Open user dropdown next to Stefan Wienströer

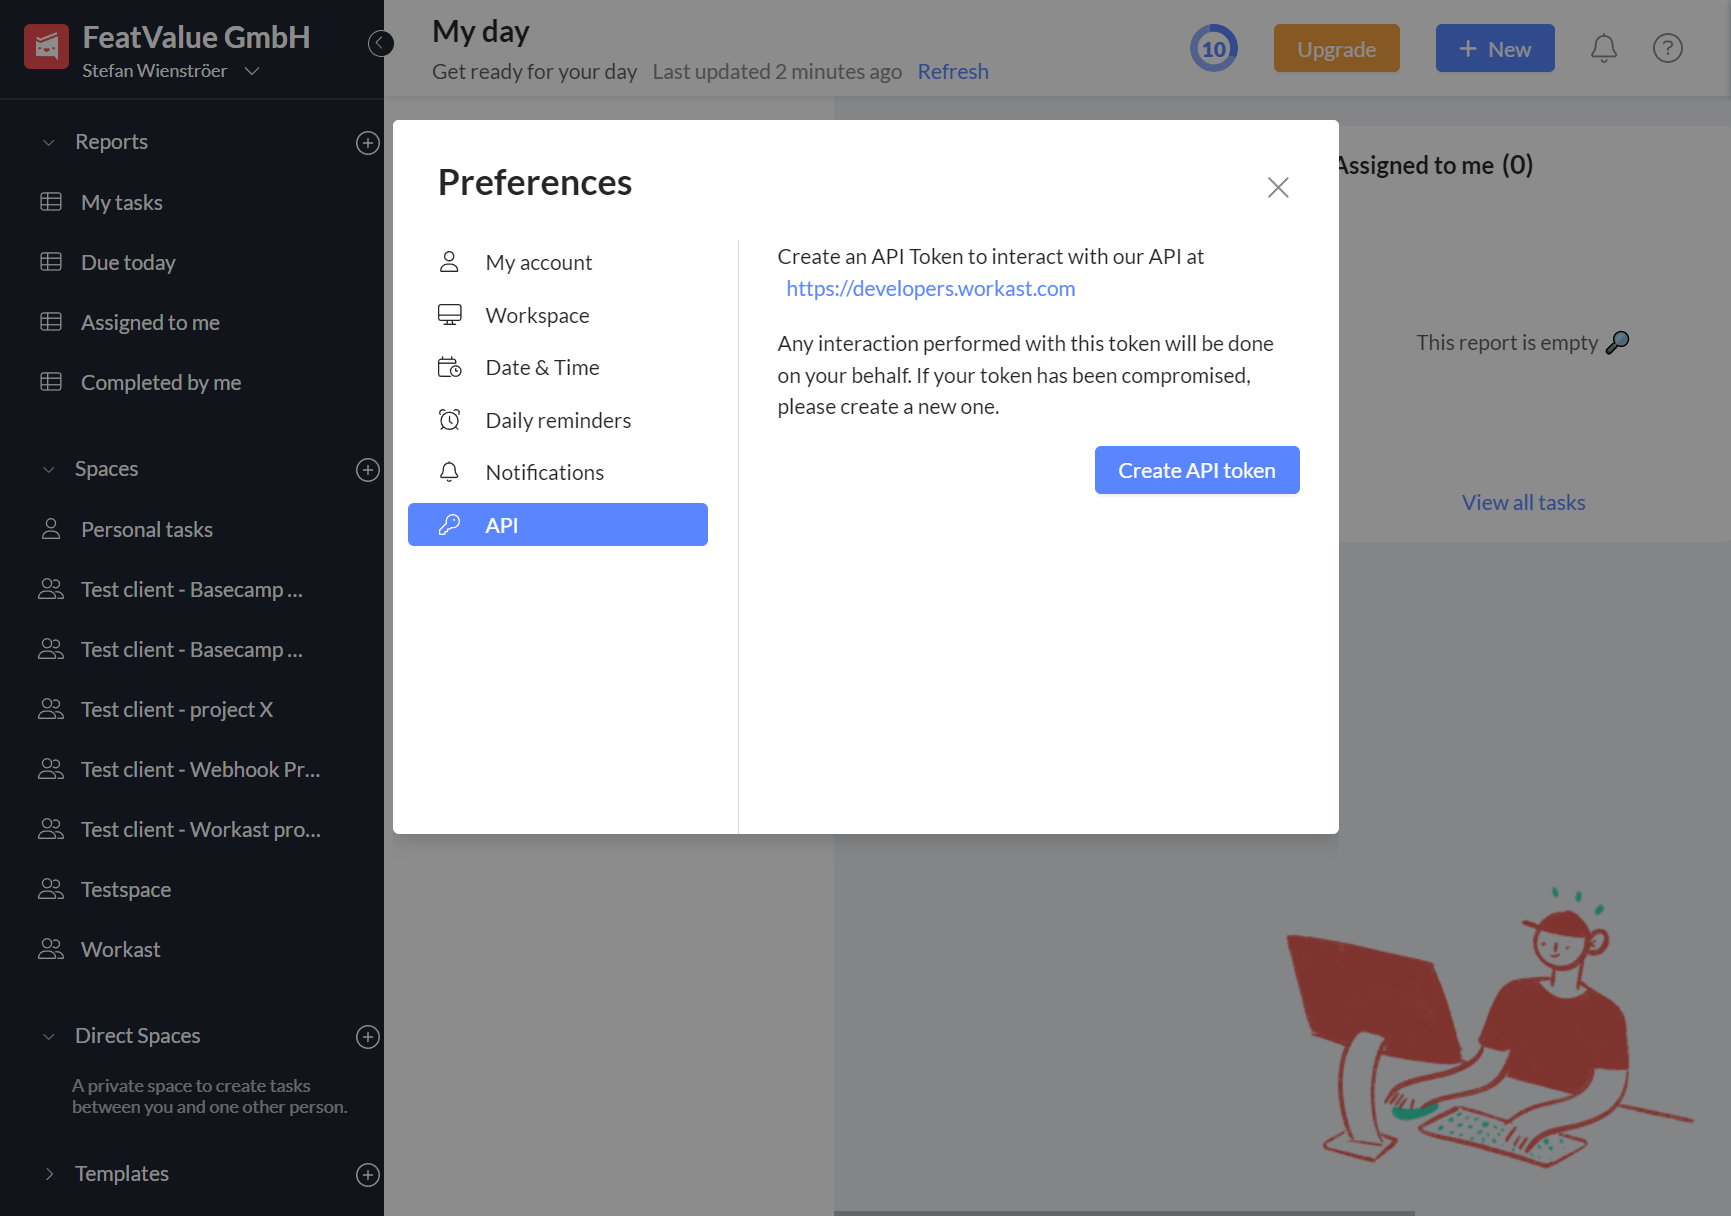point(252,71)
